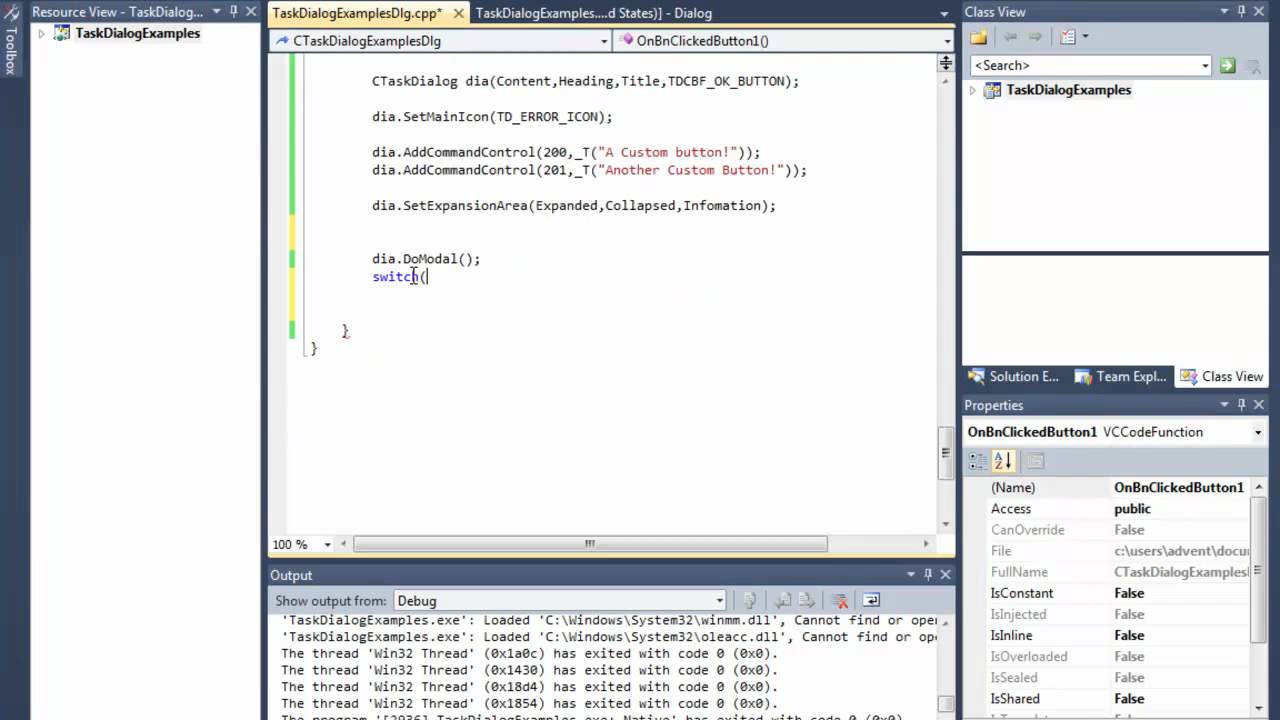
Task: Open Resource View window position dropdown arrow
Action: tap(217, 12)
